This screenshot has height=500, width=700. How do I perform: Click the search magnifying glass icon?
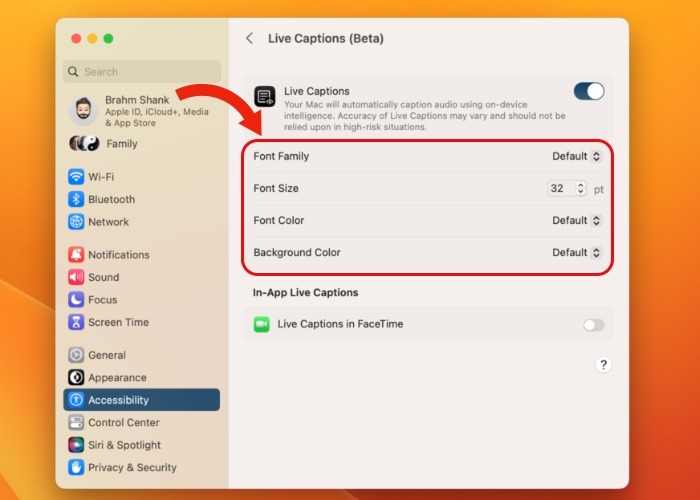pos(73,71)
